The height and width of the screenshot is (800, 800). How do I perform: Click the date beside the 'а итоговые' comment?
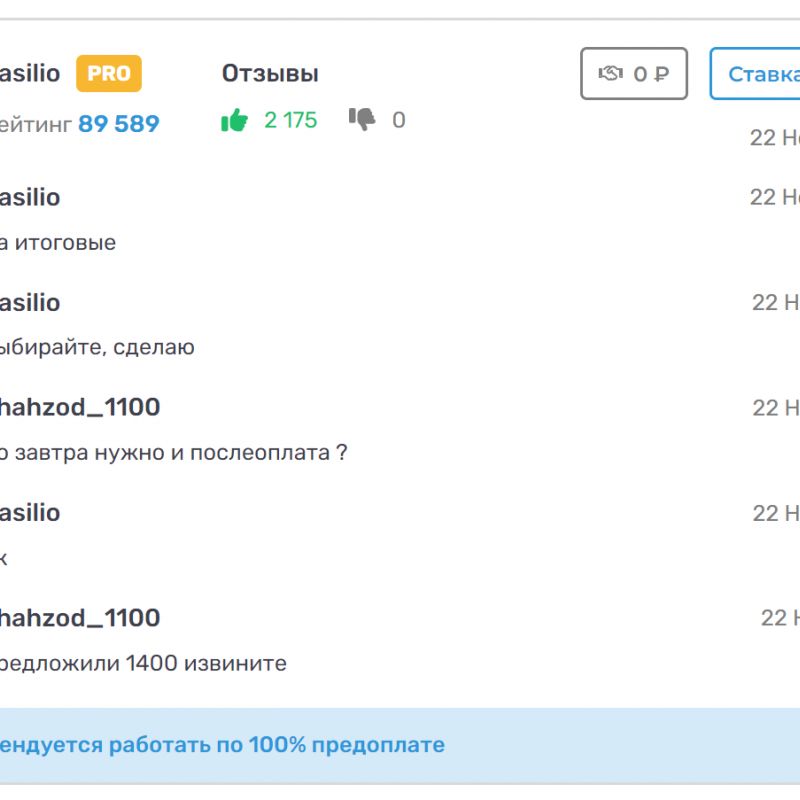(x=775, y=197)
